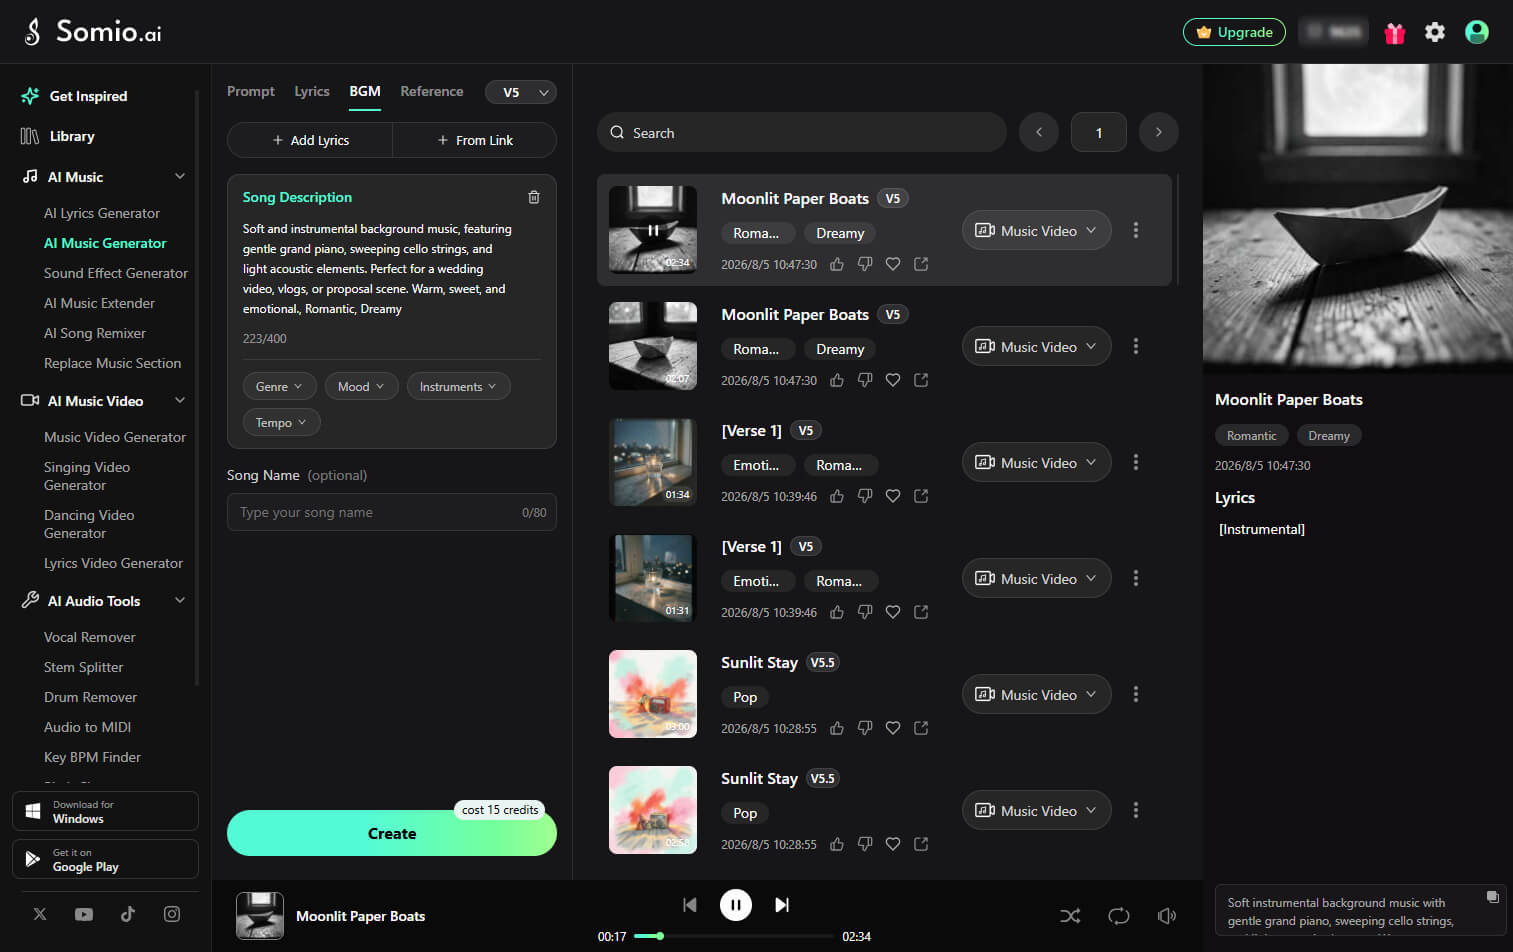Open the Instruments dropdown
The image size is (1513, 952).
tap(458, 386)
